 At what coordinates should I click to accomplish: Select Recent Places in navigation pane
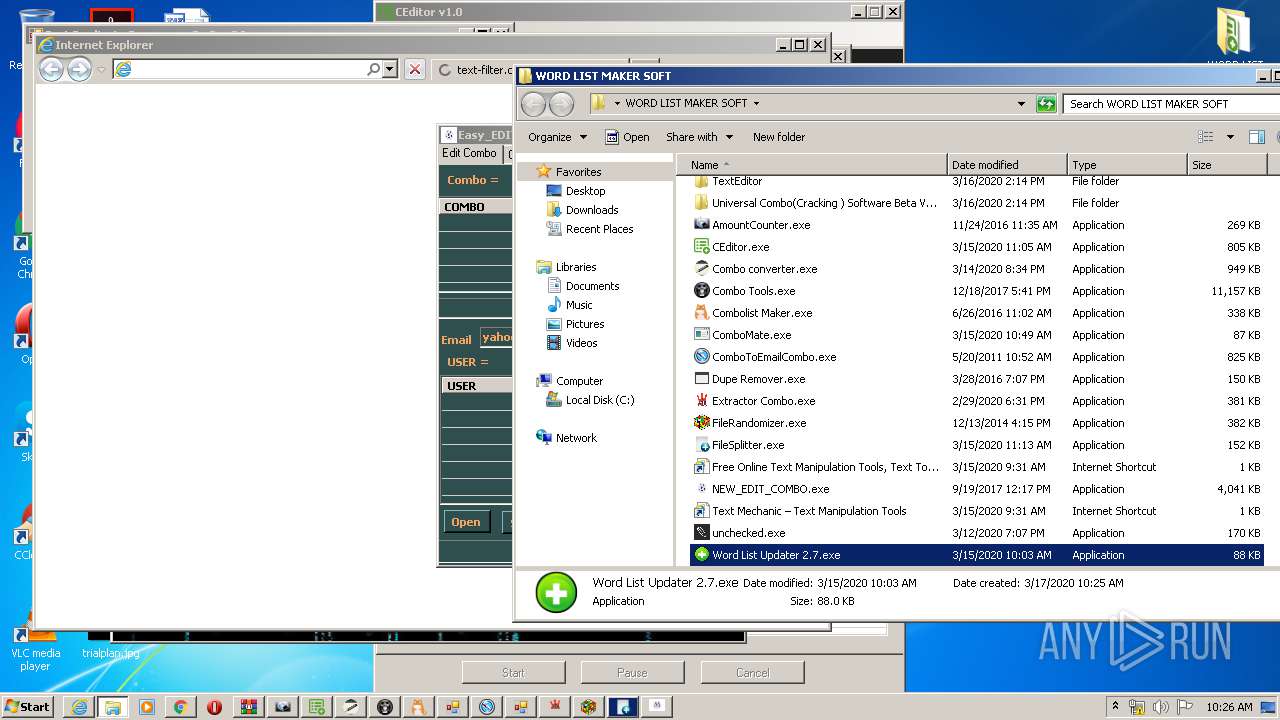coord(599,229)
